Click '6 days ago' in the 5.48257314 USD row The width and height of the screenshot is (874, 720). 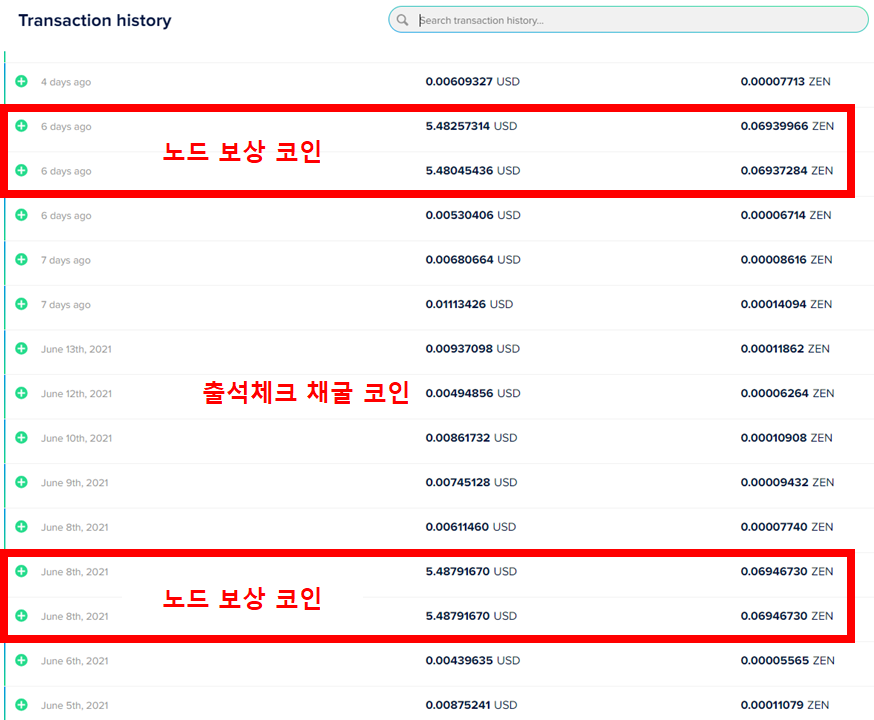point(66,127)
